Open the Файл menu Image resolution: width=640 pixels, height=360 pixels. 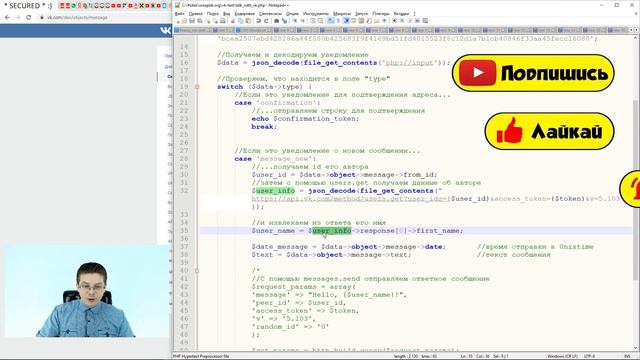tap(180, 13)
